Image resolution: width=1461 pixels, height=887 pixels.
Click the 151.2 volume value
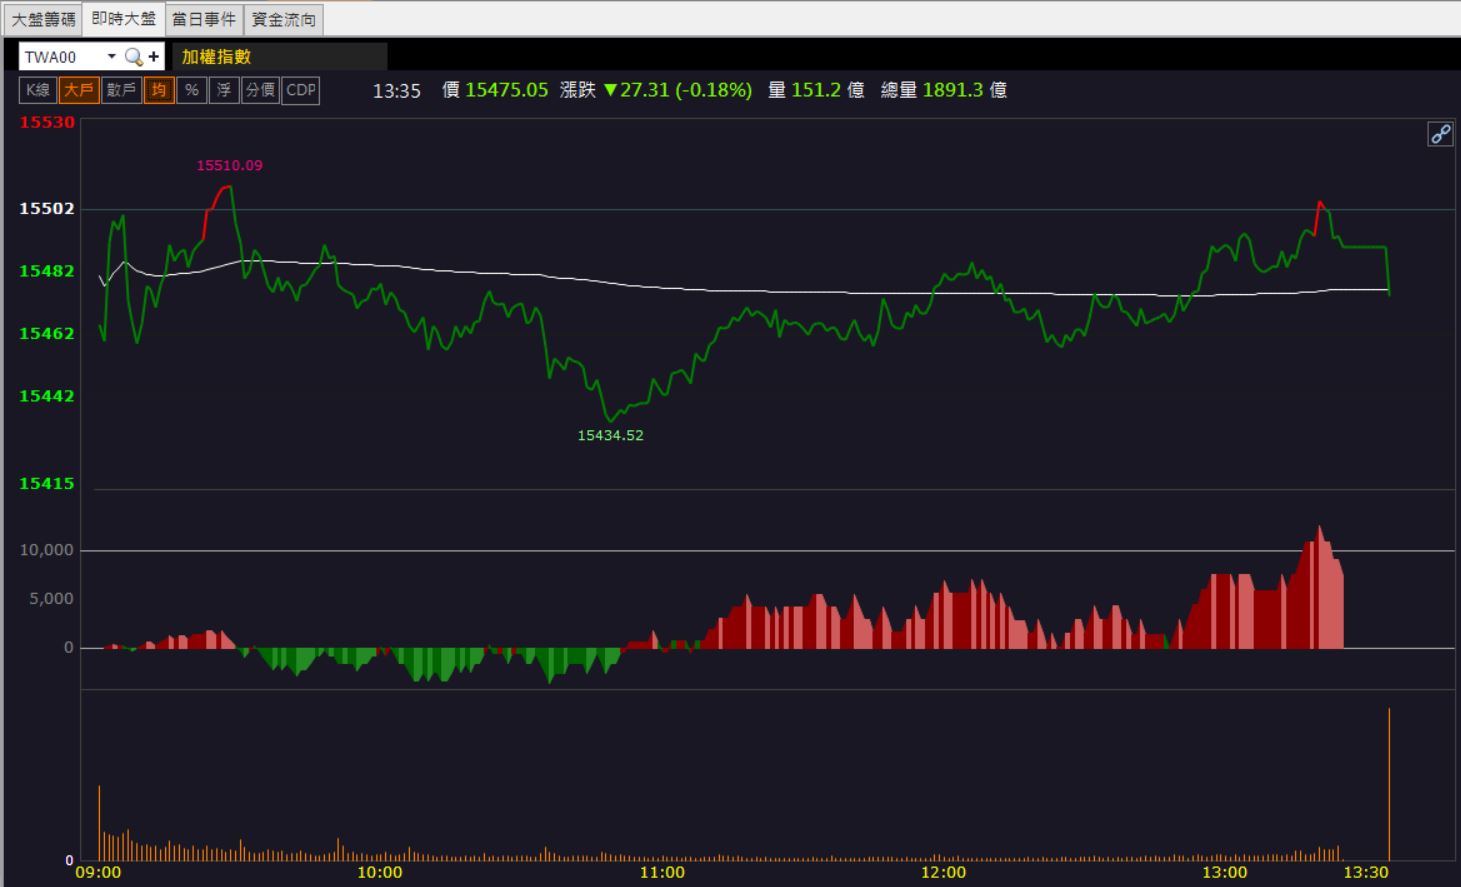816,90
